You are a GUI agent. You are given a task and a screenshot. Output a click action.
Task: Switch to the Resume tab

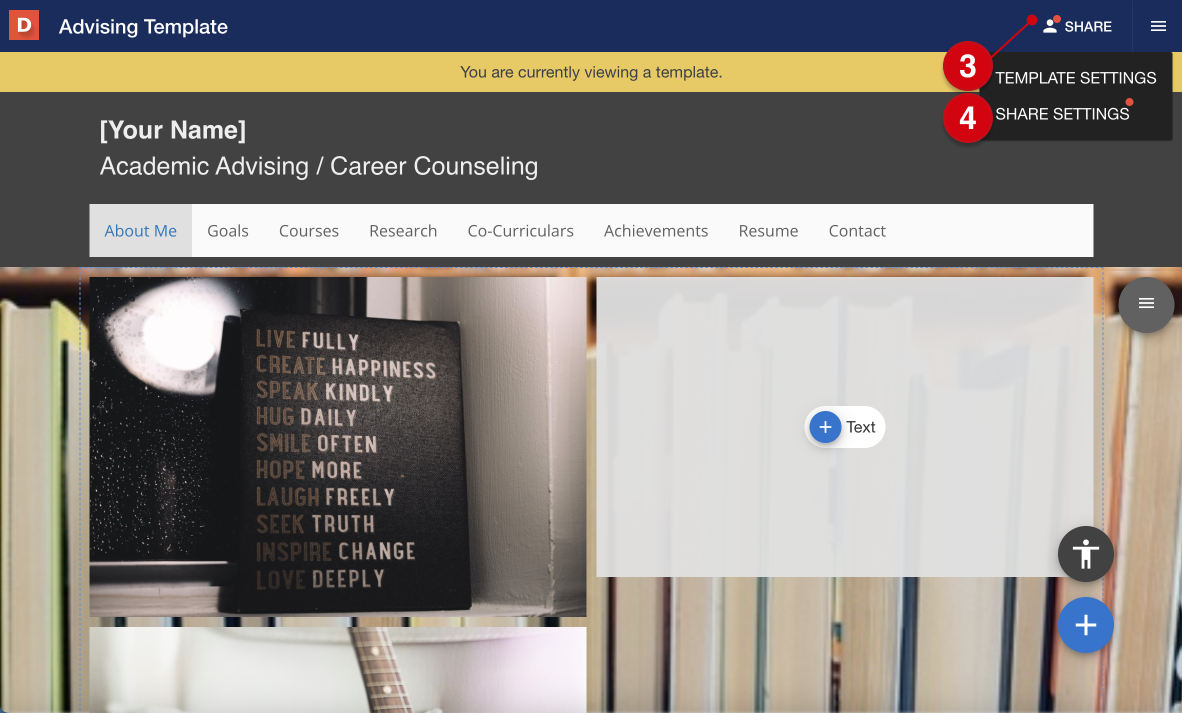768,231
